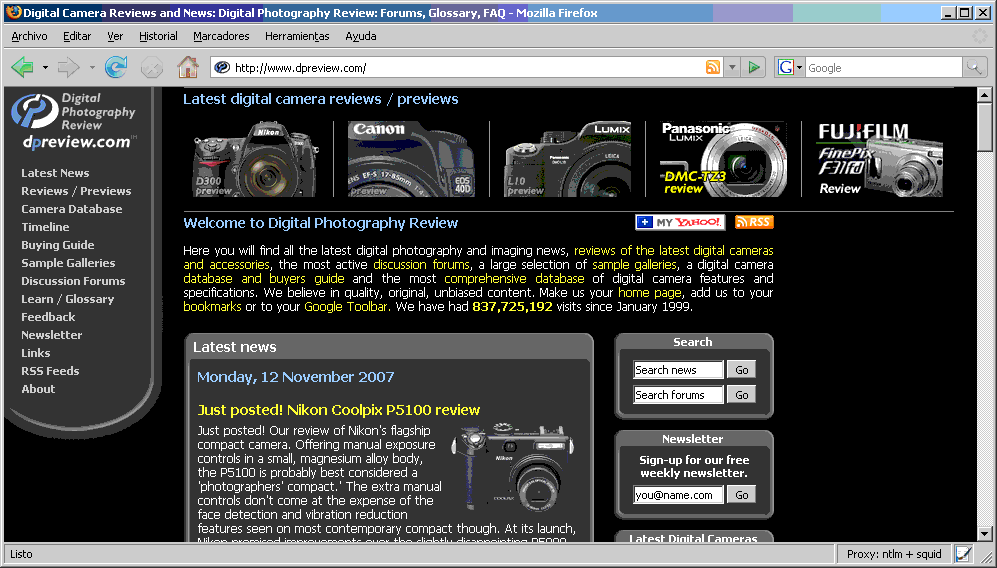Open the Historial menu
The height and width of the screenshot is (568, 997).
click(158, 36)
